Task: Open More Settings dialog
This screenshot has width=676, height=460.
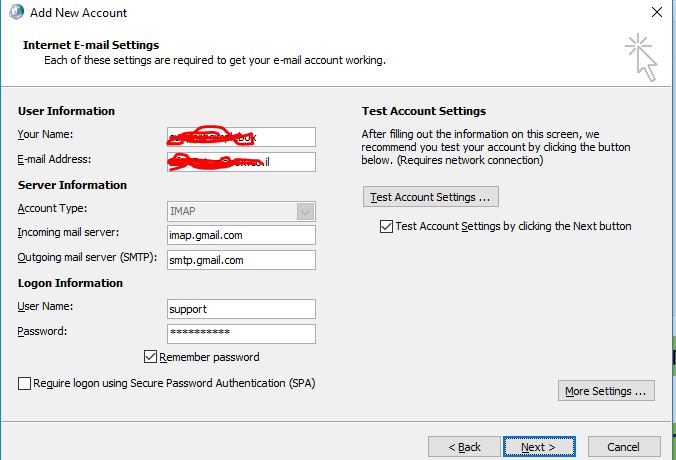Action: 606,391
